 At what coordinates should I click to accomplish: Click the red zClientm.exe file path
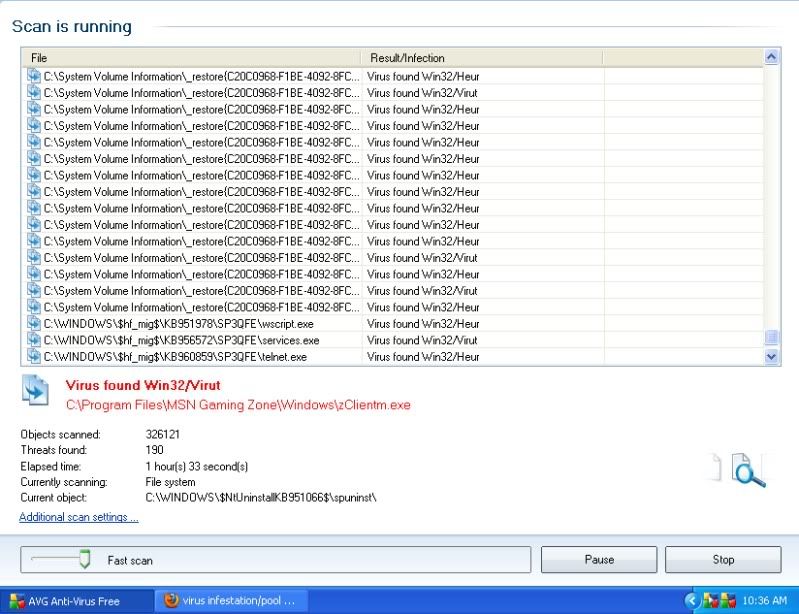pos(238,405)
